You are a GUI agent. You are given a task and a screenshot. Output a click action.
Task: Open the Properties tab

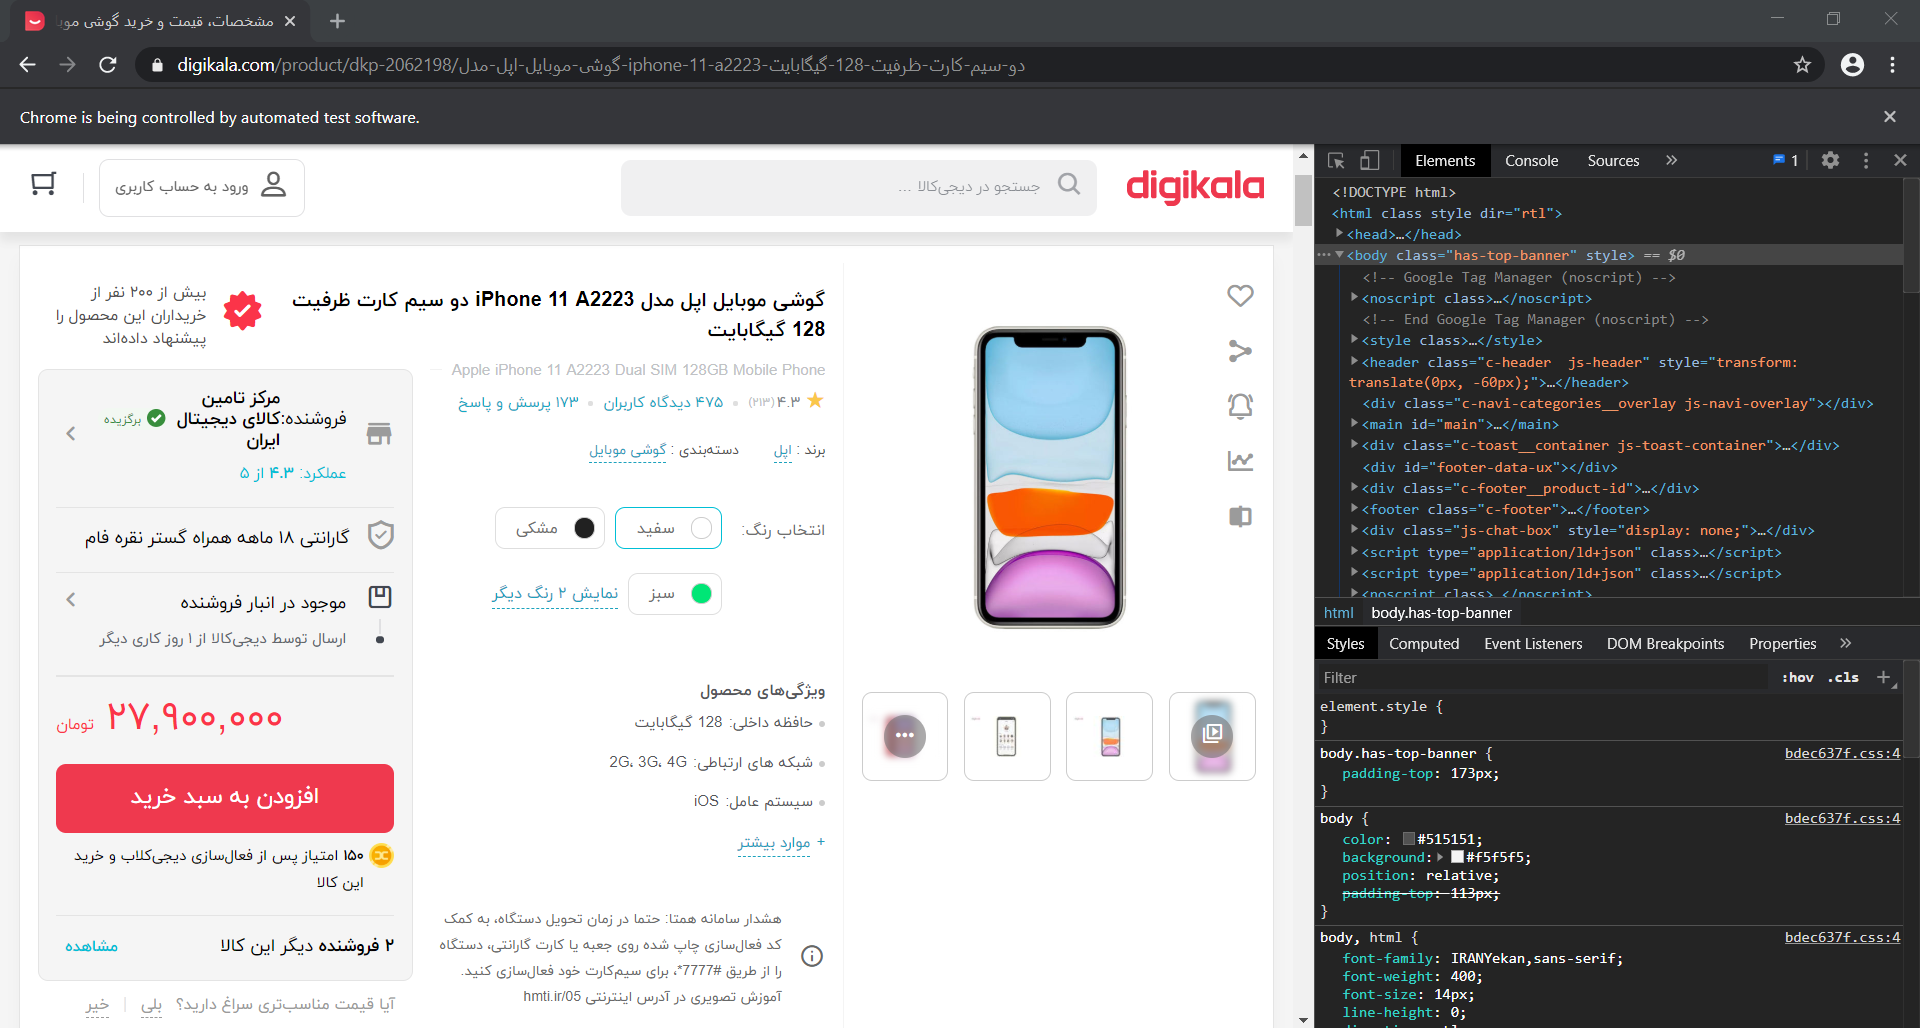pos(1782,644)
